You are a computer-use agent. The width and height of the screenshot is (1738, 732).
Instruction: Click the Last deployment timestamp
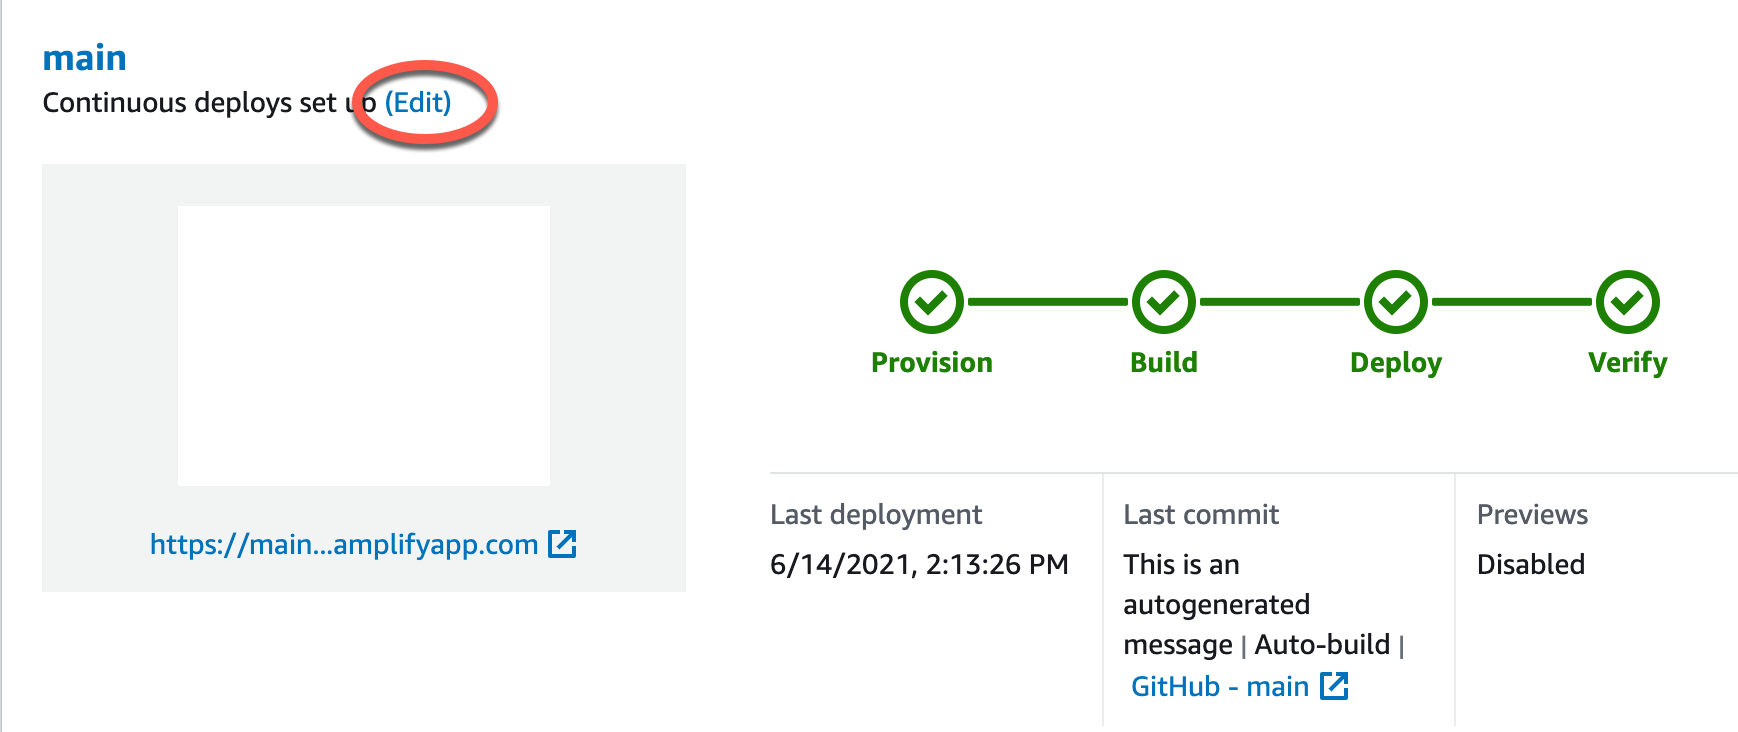919,564
